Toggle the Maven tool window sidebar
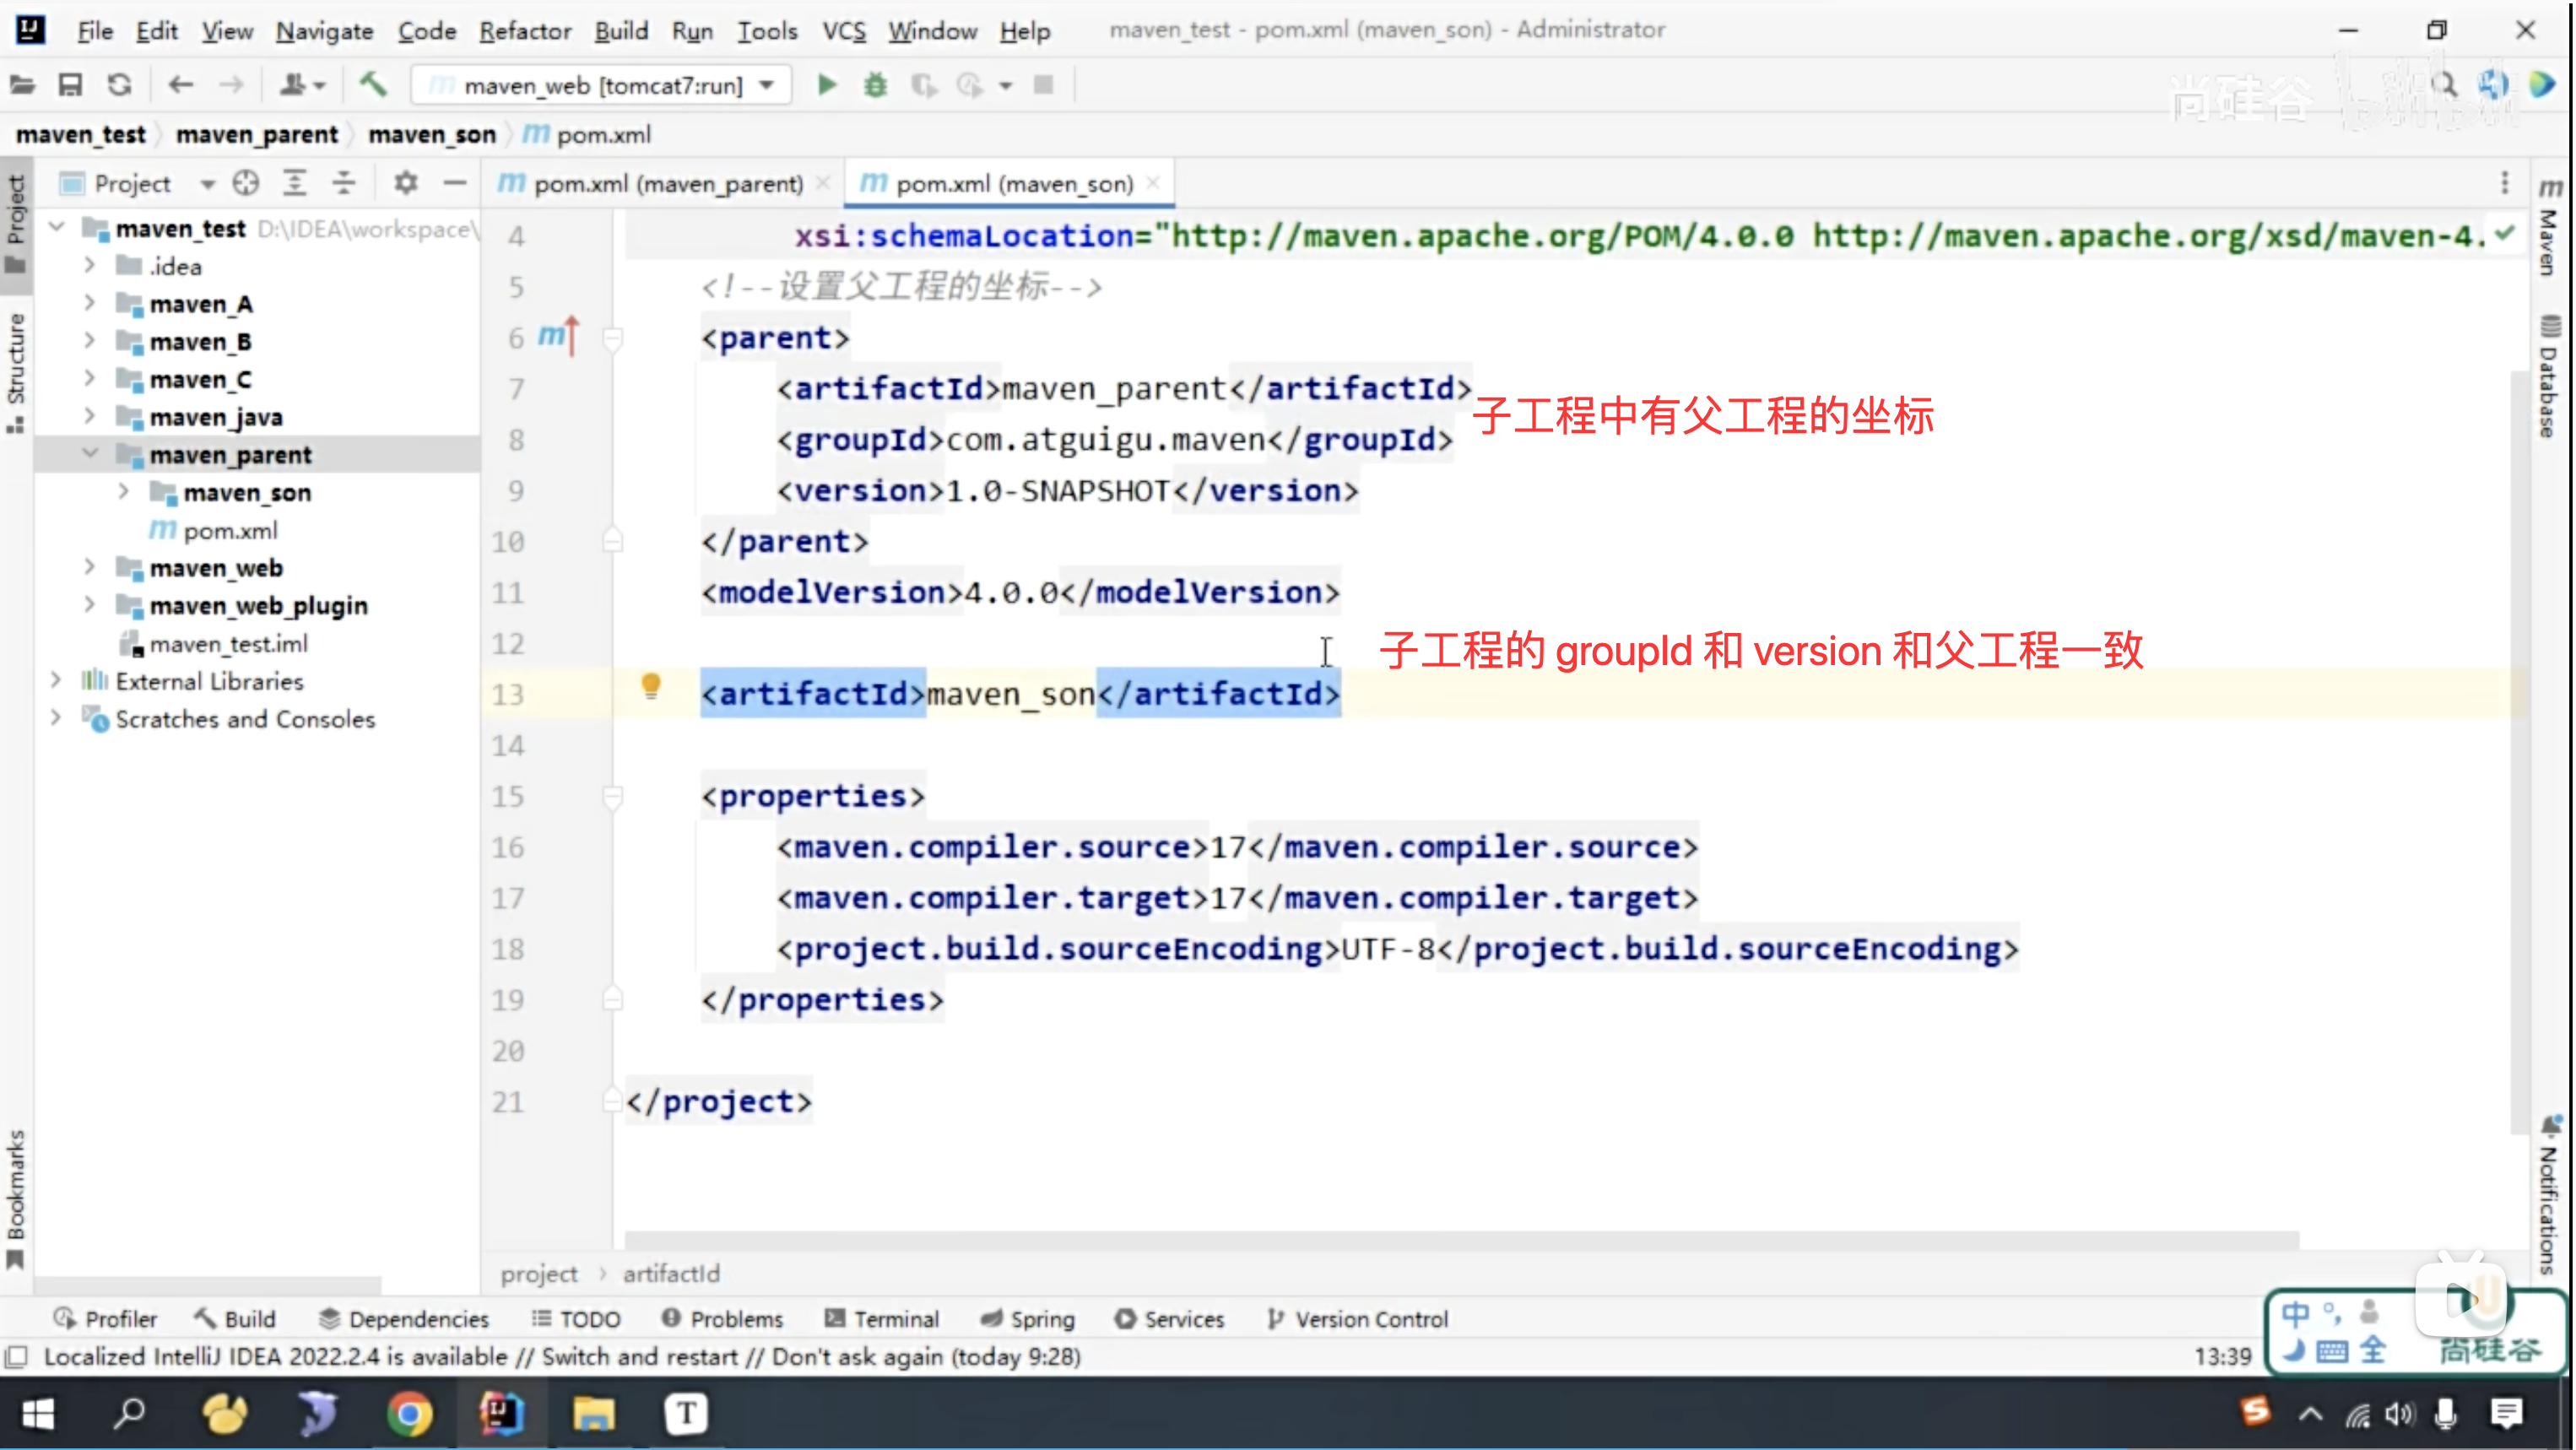2576x1450 pixels. 2549,230
